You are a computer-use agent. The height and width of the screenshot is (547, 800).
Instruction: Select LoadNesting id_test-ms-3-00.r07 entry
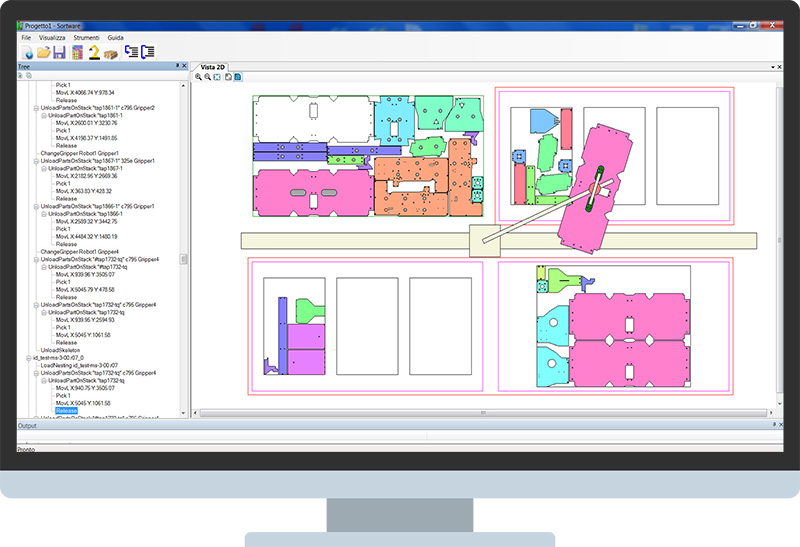click(x=82, y=365)
